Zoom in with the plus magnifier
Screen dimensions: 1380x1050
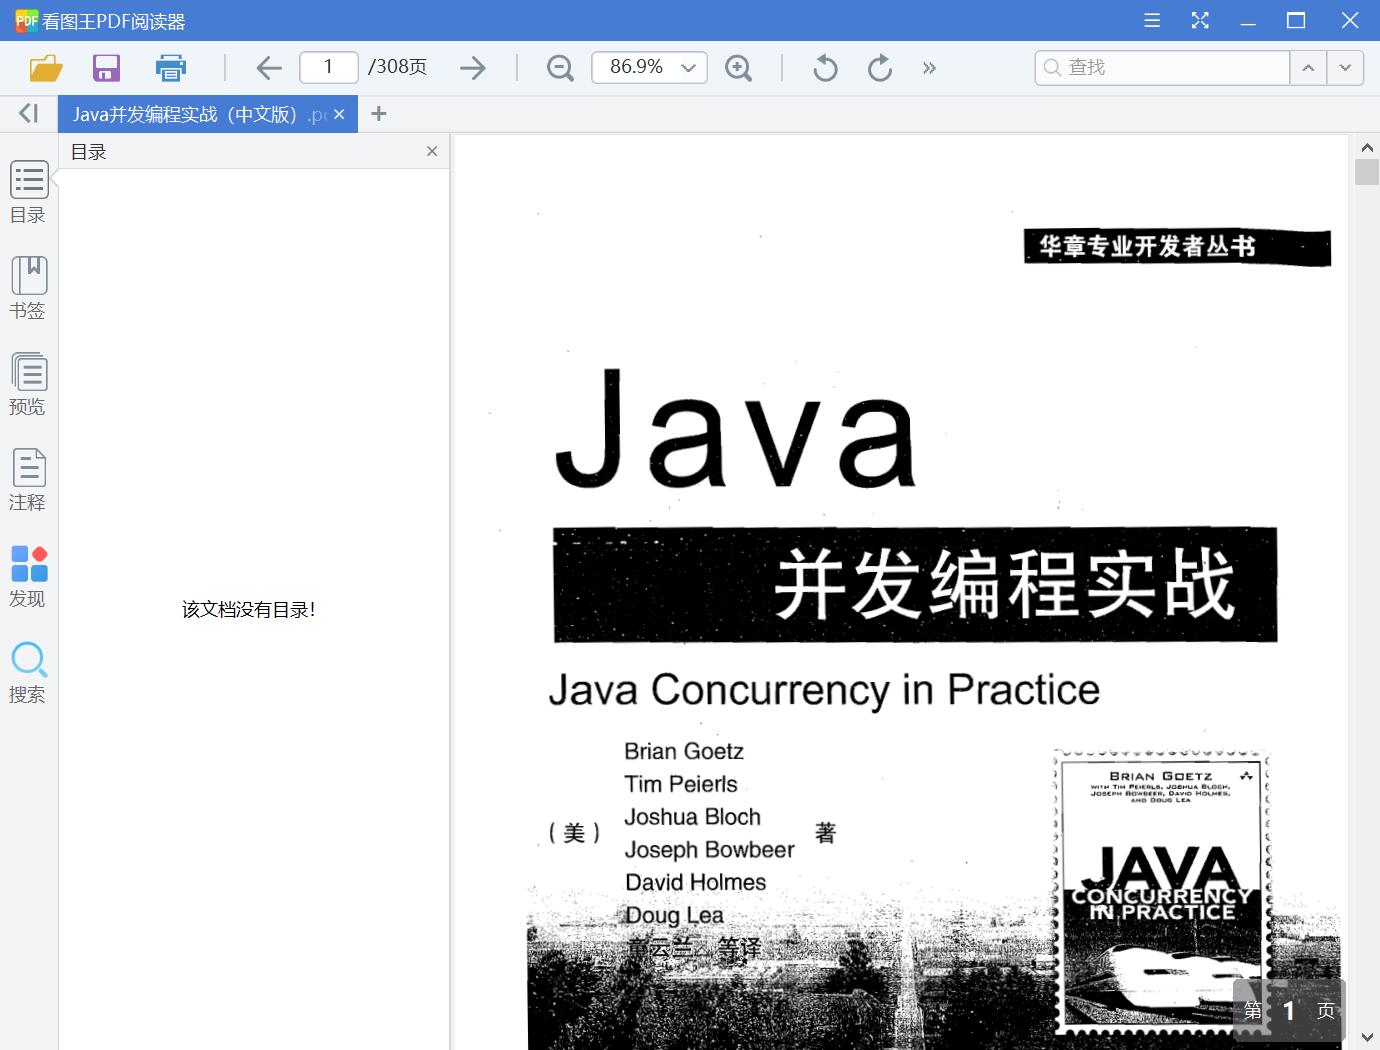tap(738, 67)
